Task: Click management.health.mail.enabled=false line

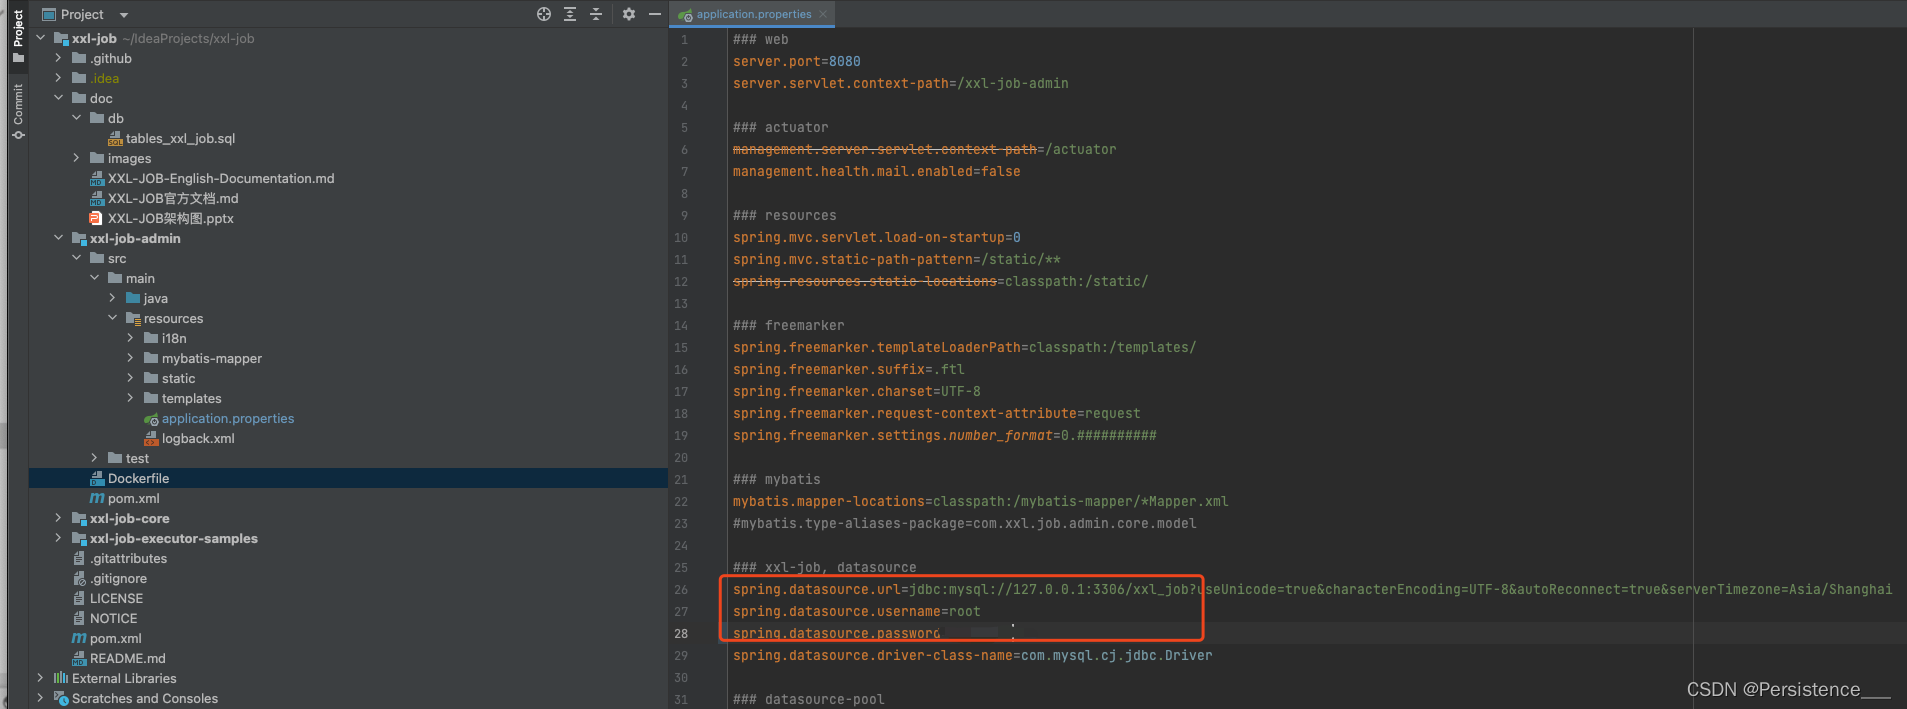Action: coord(876,171)
